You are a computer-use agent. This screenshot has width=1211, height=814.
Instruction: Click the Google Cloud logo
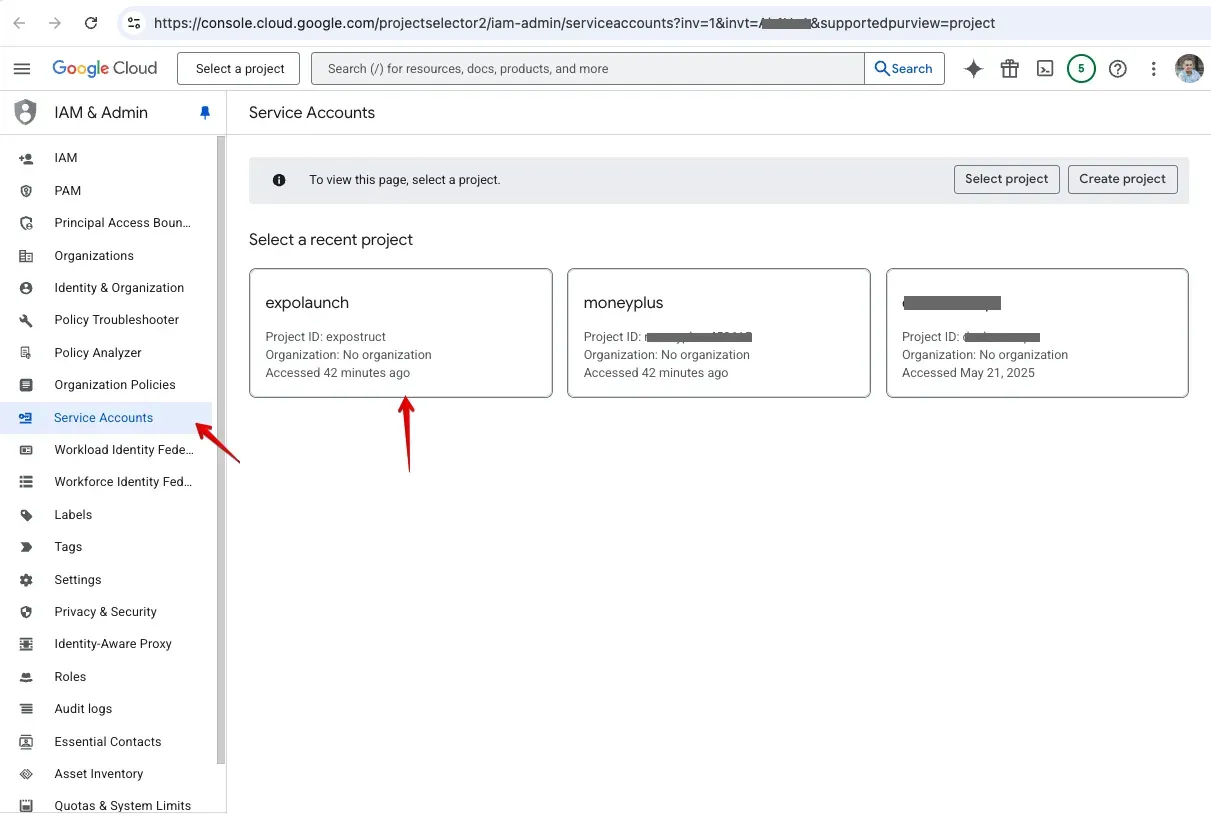point(105,68)
